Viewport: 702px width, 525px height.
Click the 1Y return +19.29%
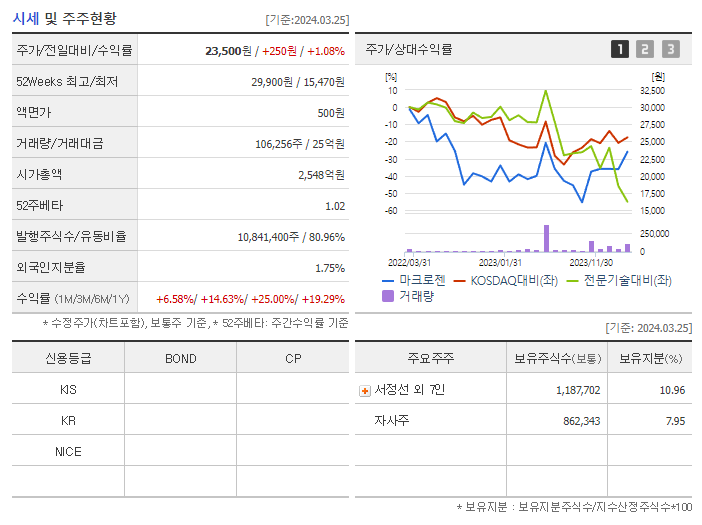(x=323, y=299)
